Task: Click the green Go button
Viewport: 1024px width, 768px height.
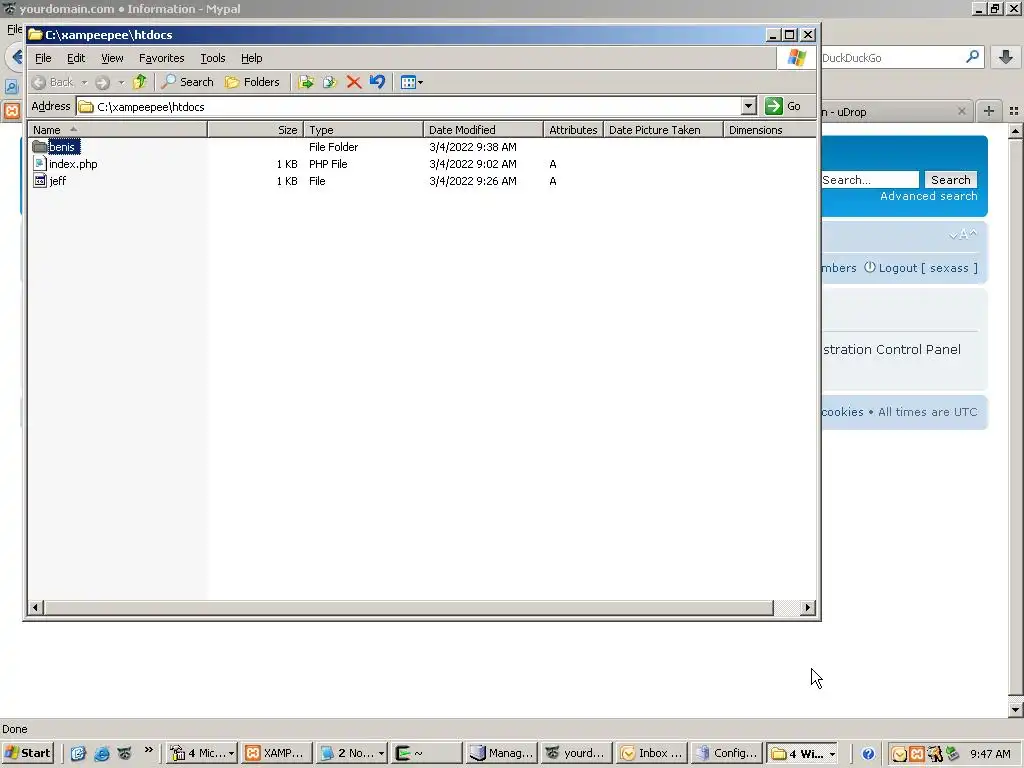Action: coord(784,106)
